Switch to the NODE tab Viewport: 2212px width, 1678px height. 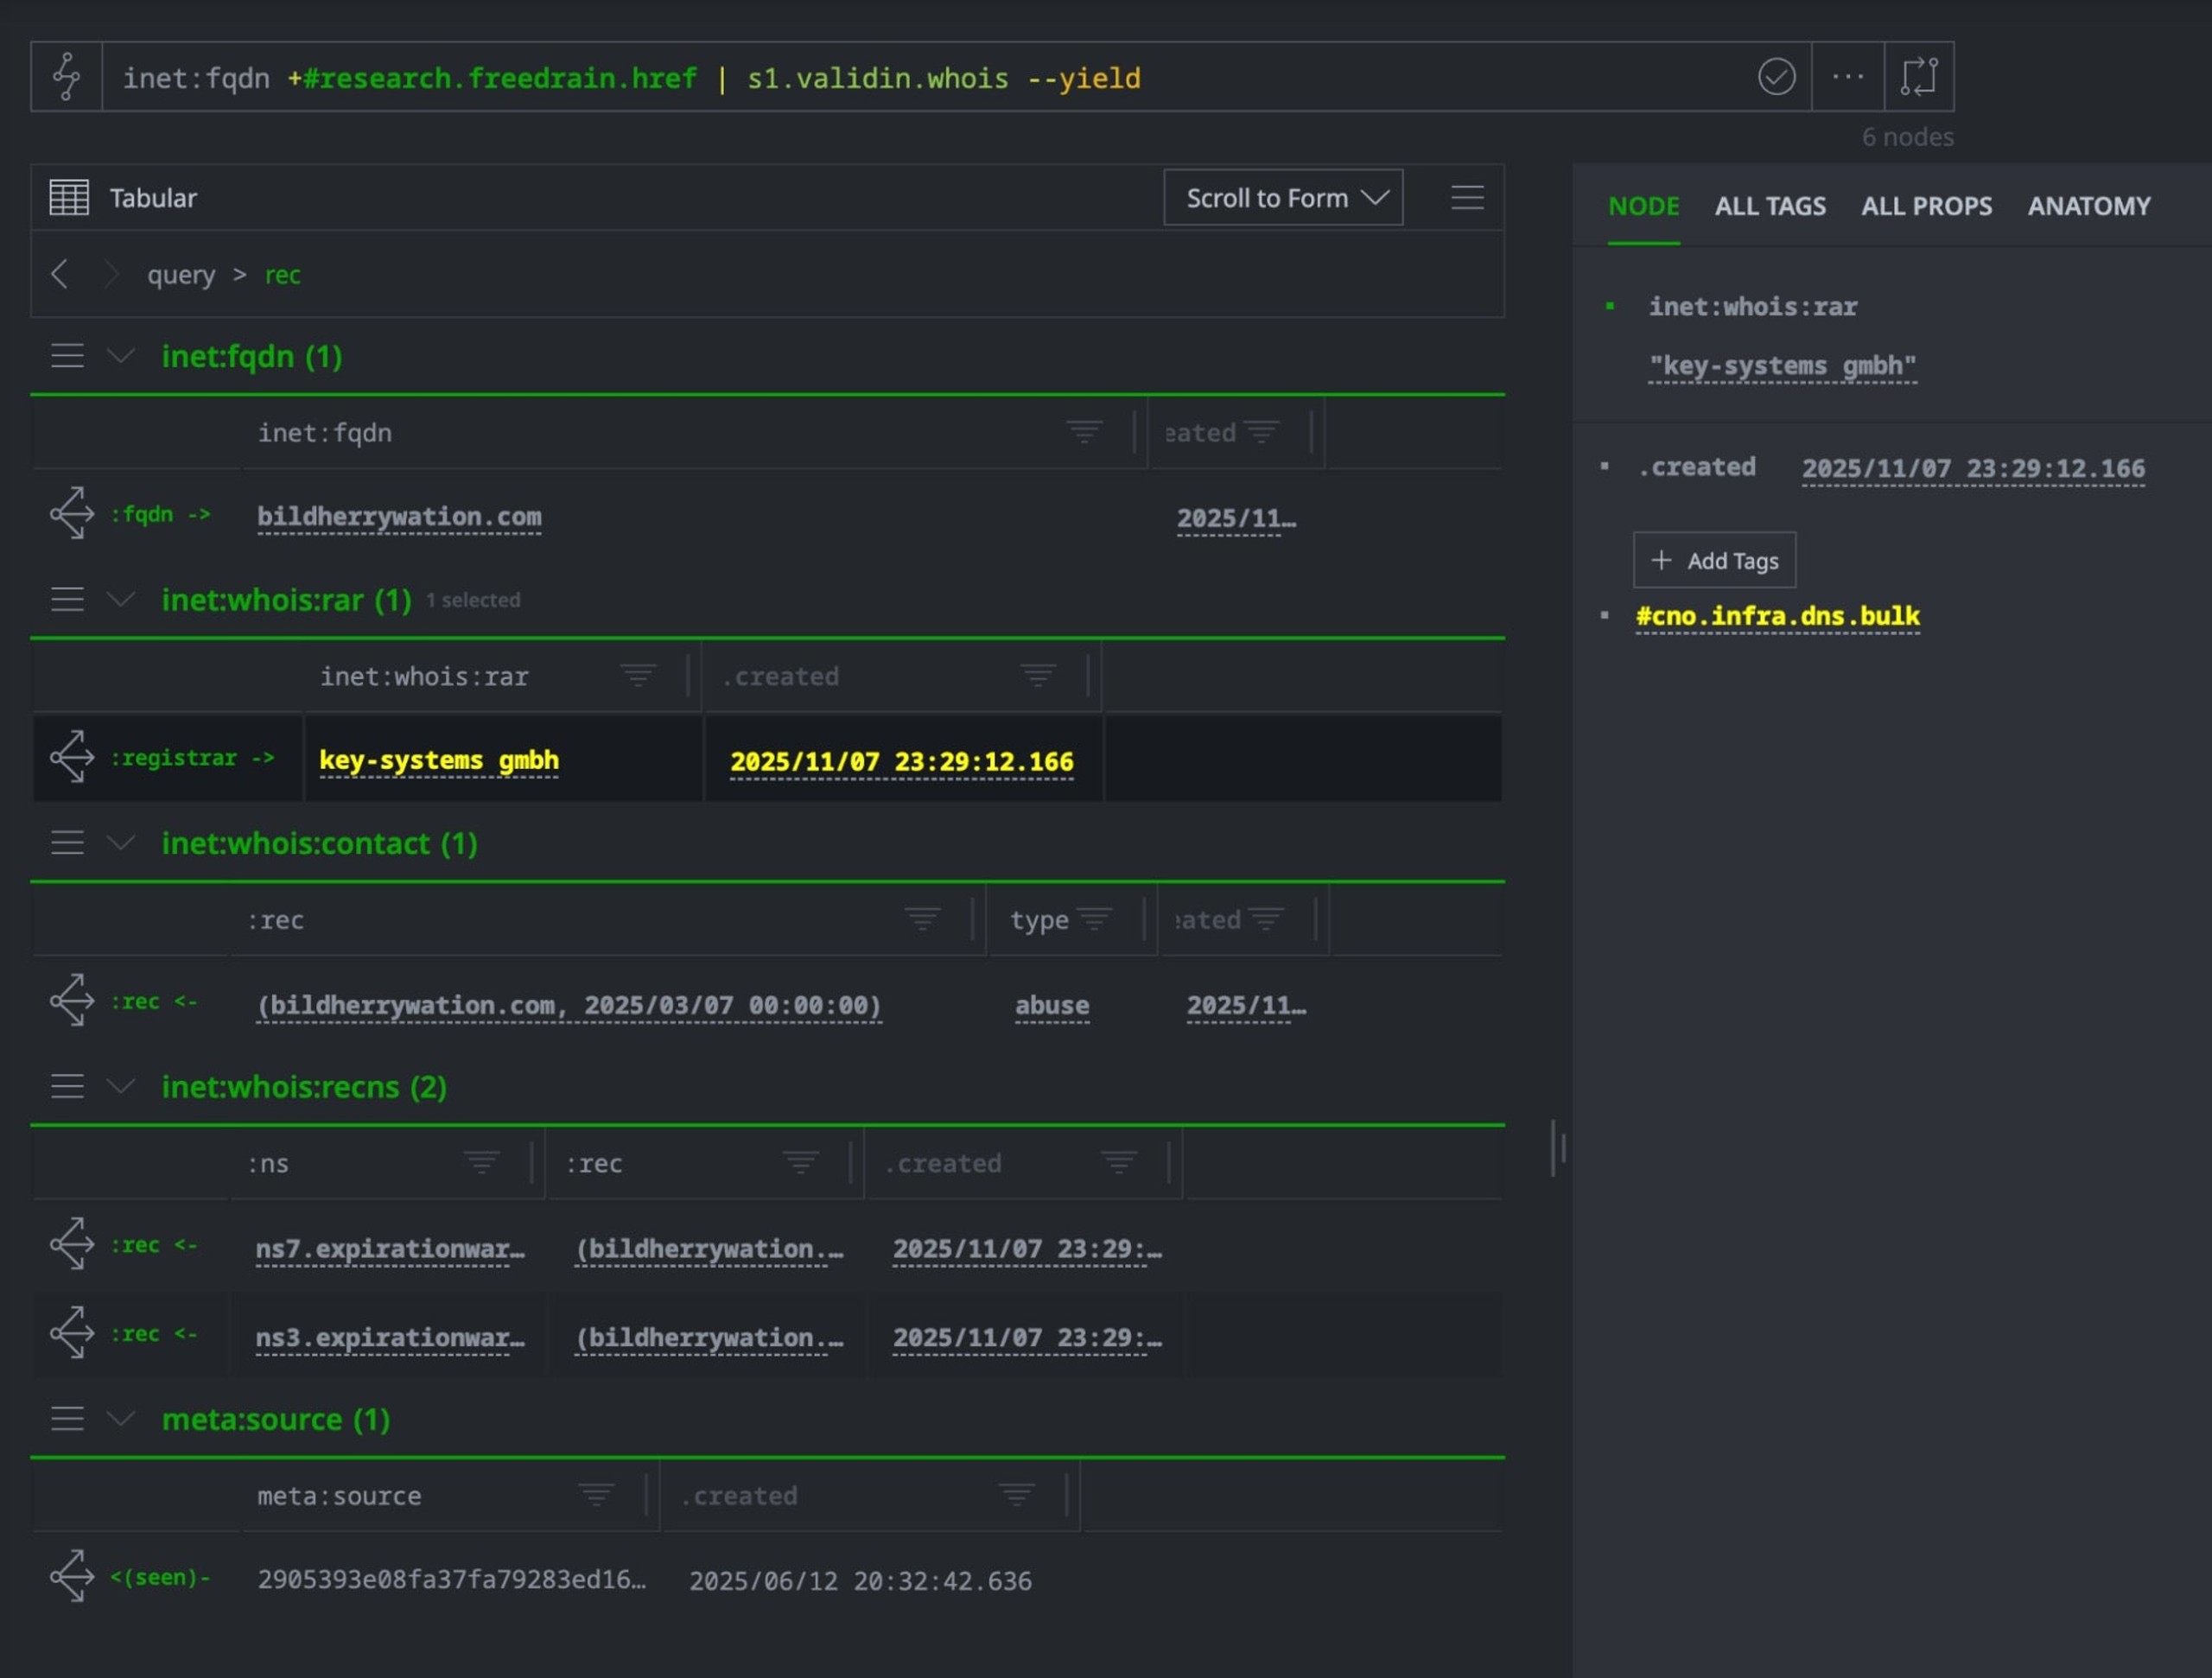click(x=1643, y=206)
